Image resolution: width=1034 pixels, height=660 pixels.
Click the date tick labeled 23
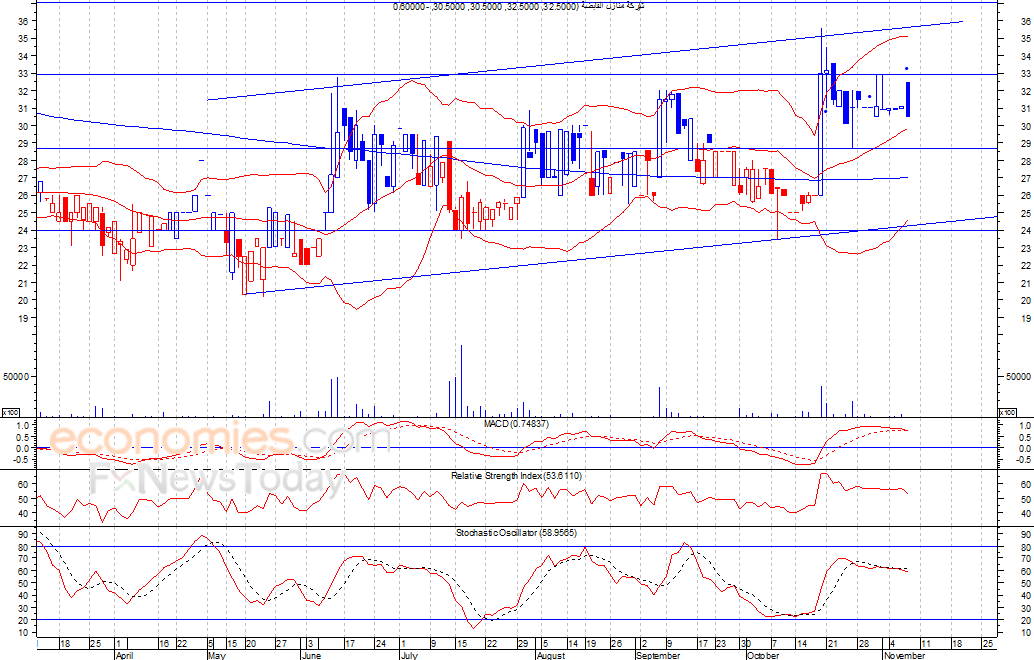721,644
